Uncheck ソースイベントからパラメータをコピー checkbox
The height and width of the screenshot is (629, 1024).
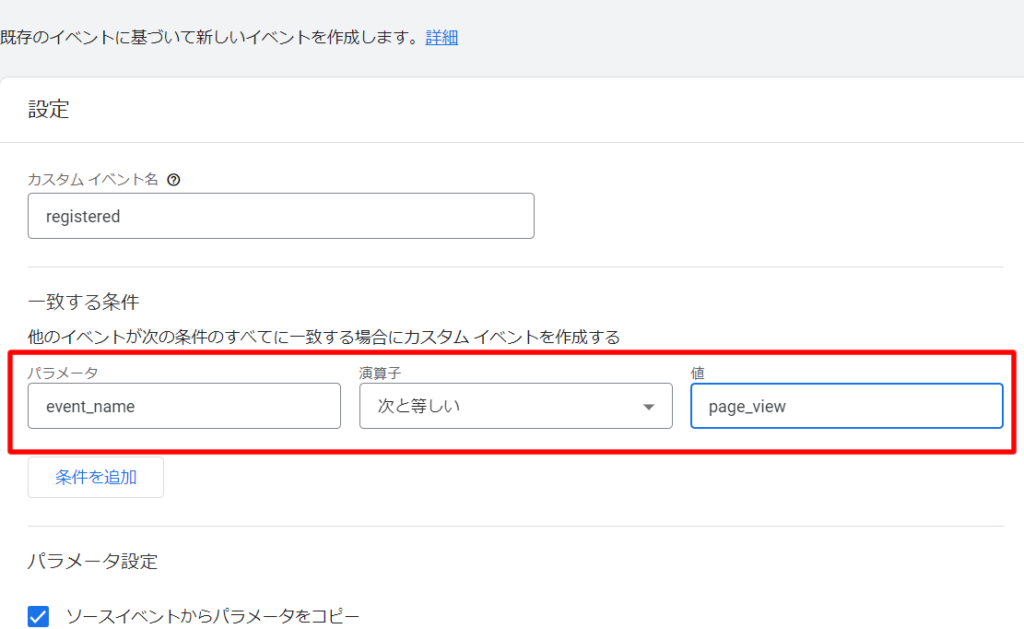click(x=39, y=616)
